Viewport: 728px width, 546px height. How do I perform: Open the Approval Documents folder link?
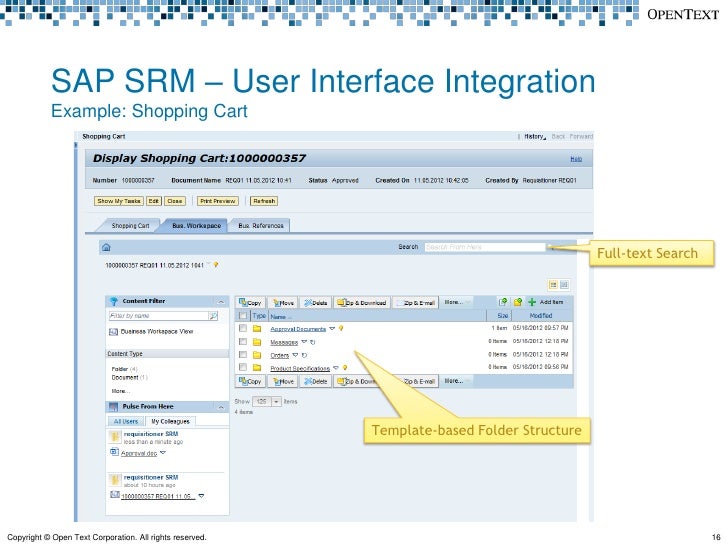pos(298,329)
